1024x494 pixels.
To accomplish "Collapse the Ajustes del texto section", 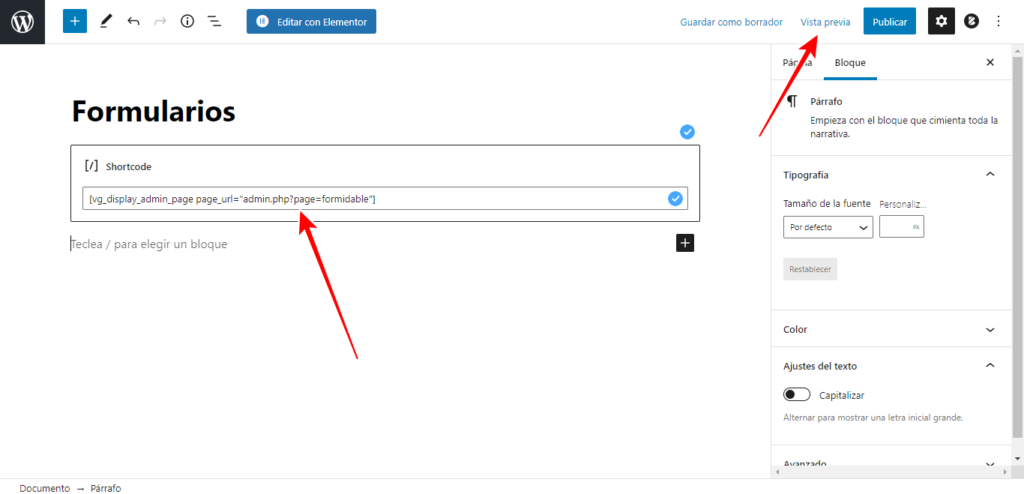I will pyautogui.click(x=990, y=366).
